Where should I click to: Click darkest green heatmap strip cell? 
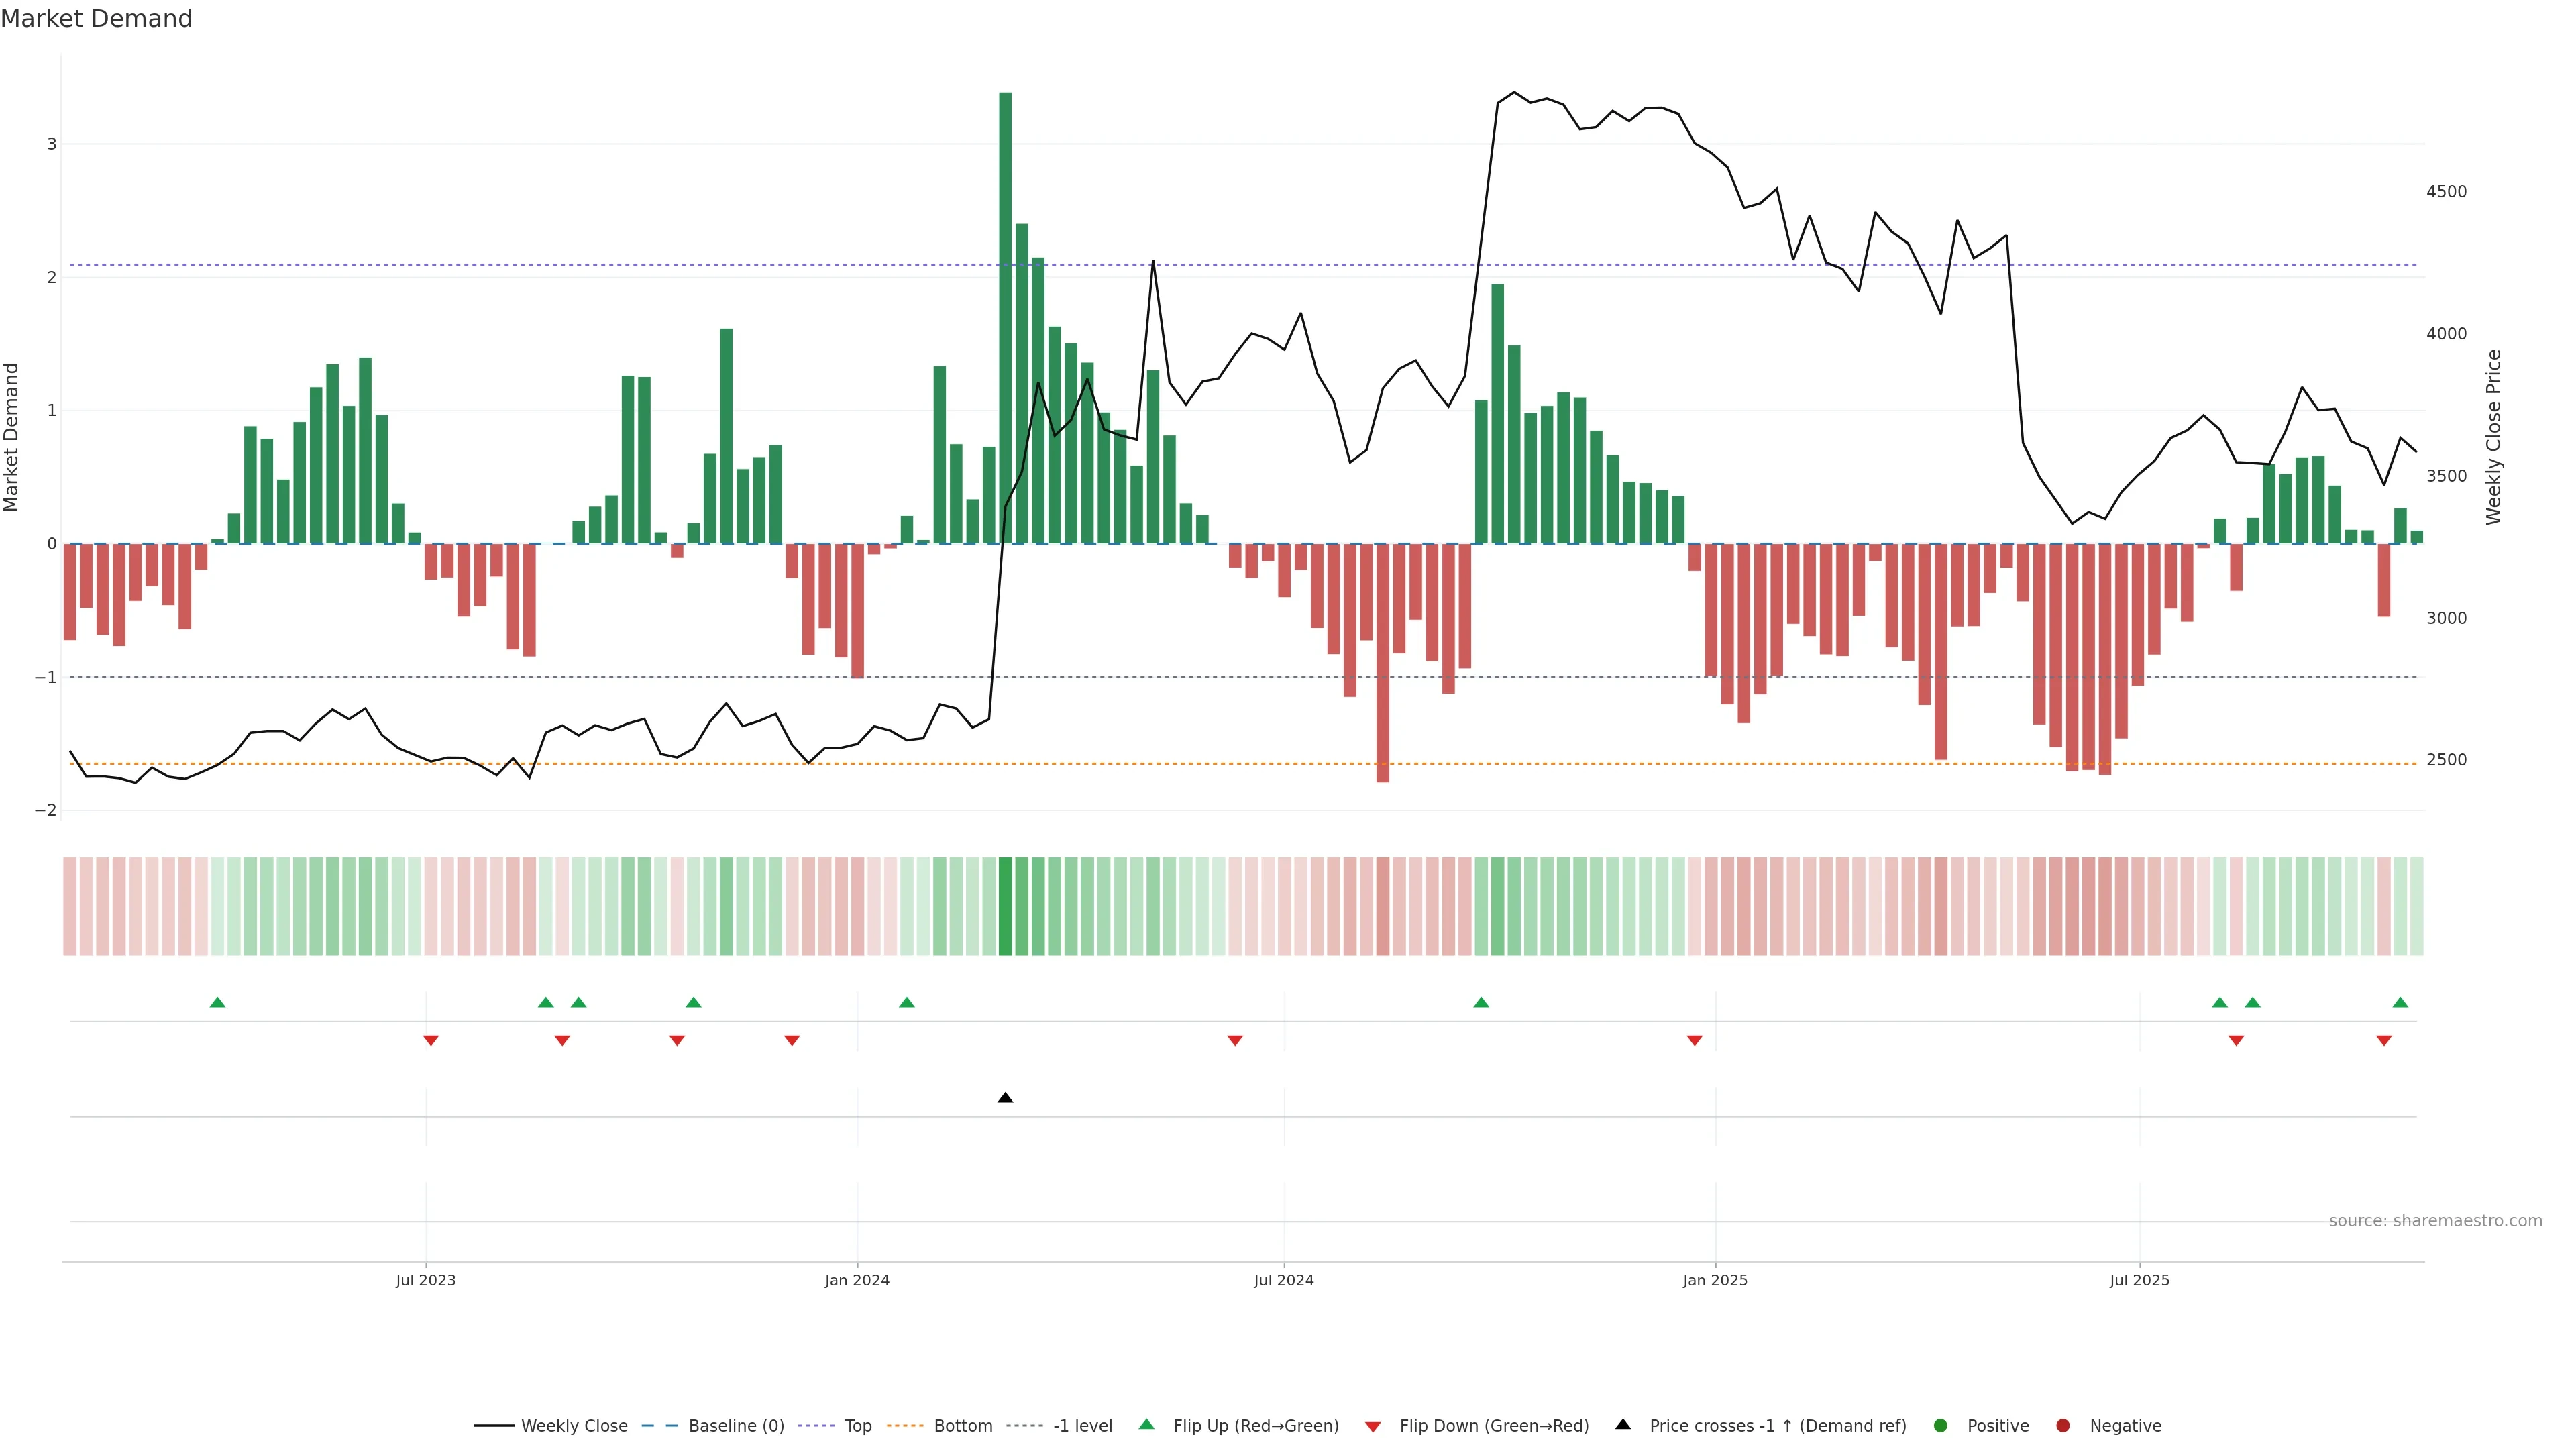tap(1005, 906)
